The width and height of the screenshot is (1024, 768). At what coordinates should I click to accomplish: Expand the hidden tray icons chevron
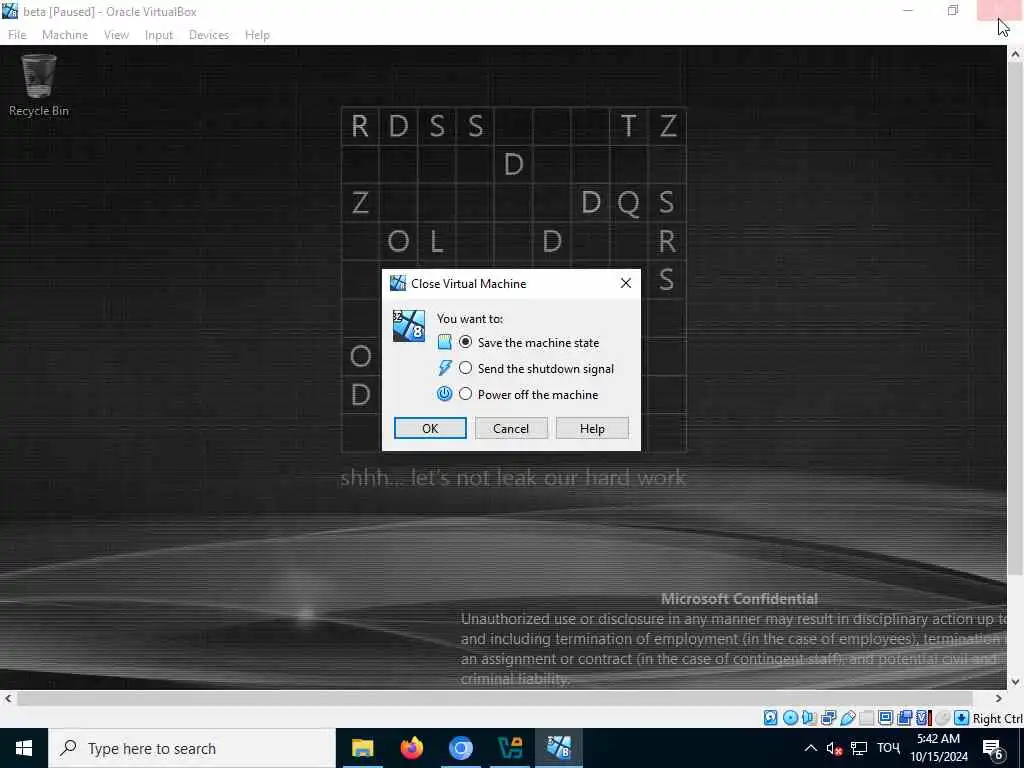pos(810,748)
